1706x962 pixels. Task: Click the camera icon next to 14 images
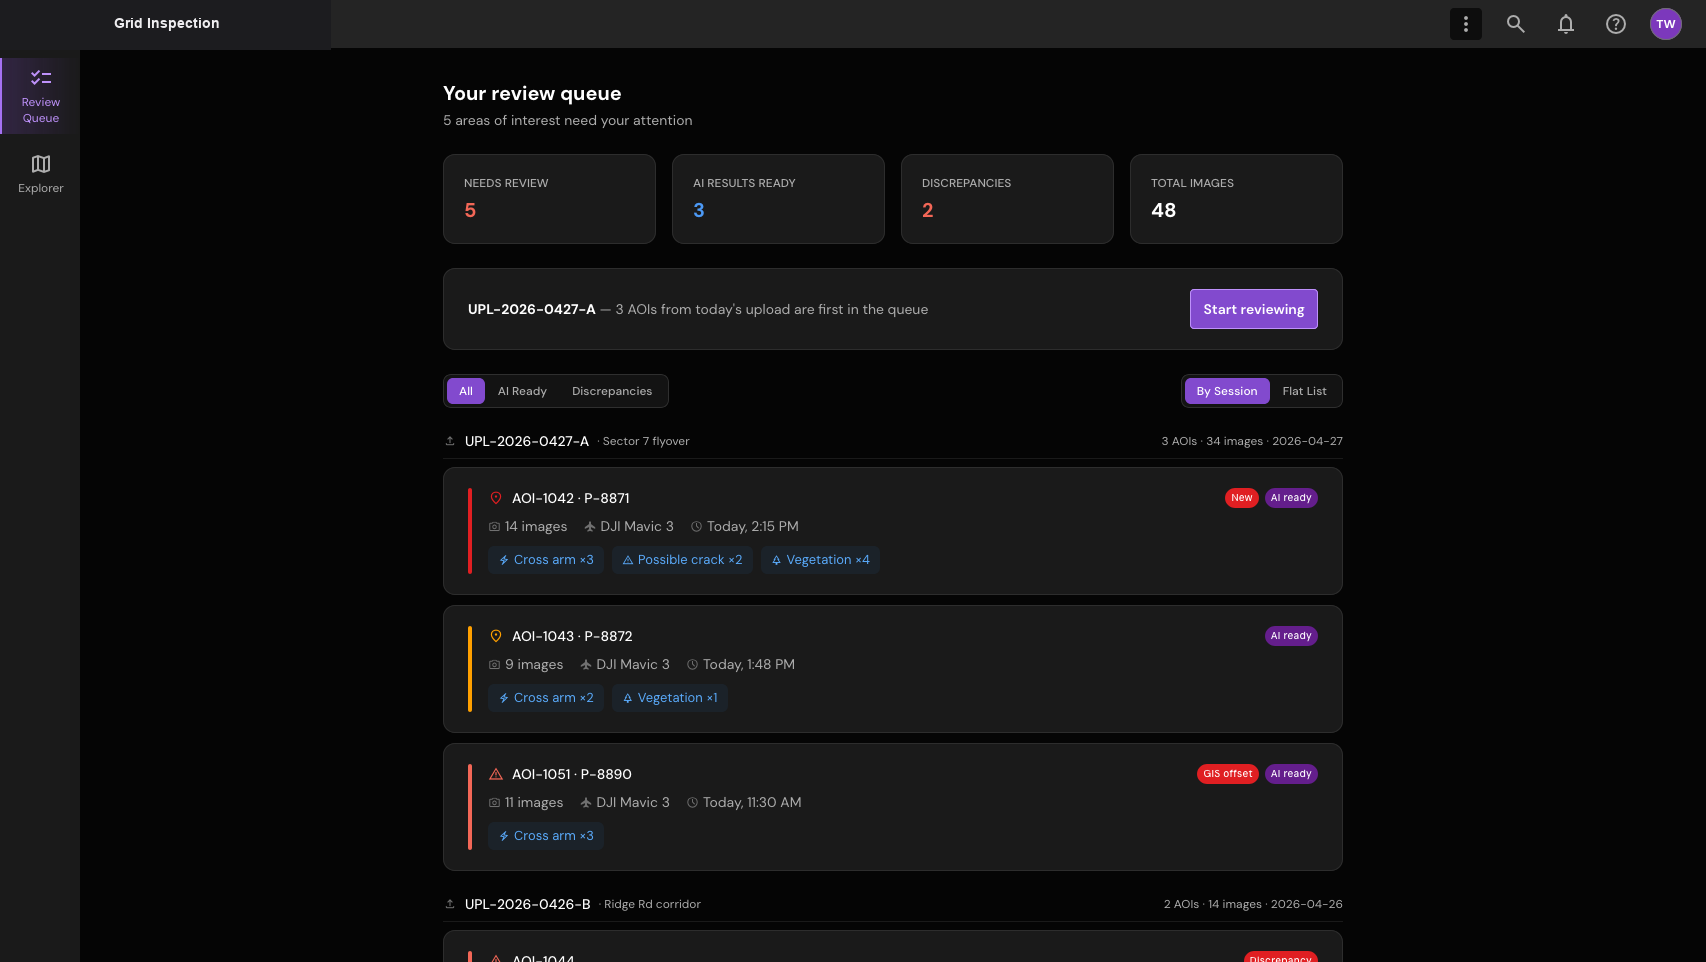(x=494, y=527)
